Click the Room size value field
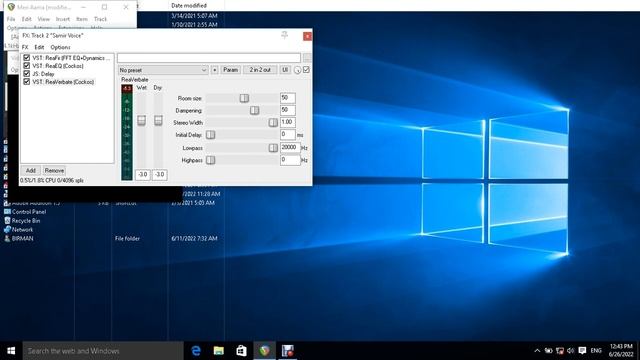 (x=288, y=98)
